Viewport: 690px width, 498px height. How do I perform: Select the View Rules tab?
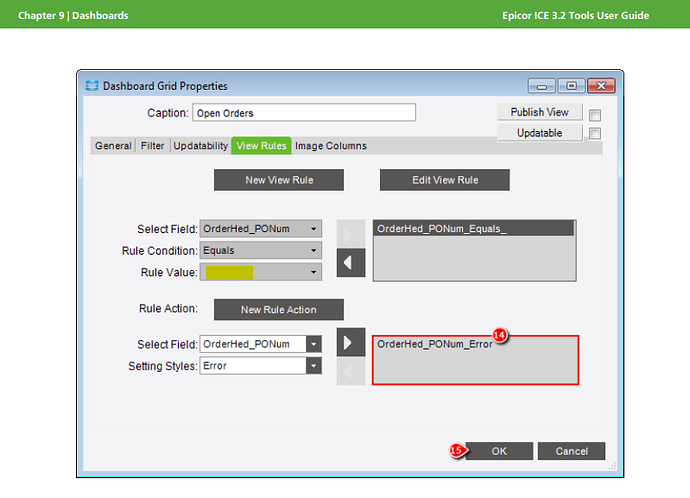tap(261, 146)
